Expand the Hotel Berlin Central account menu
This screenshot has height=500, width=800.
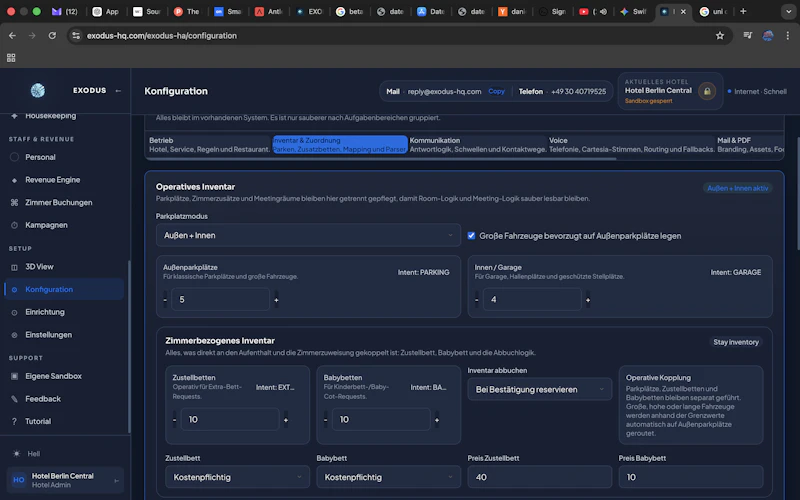(65, 480)
